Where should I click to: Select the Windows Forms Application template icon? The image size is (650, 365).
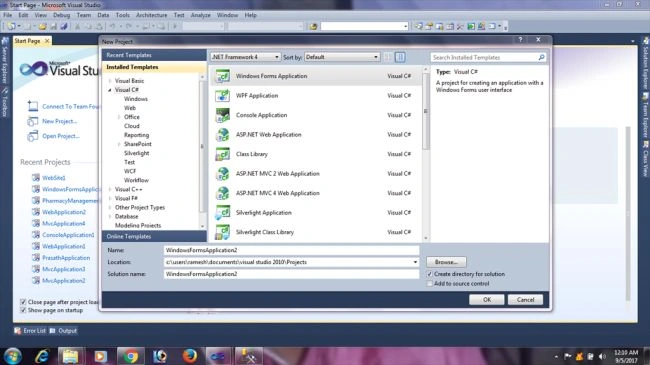coord(223,76)
